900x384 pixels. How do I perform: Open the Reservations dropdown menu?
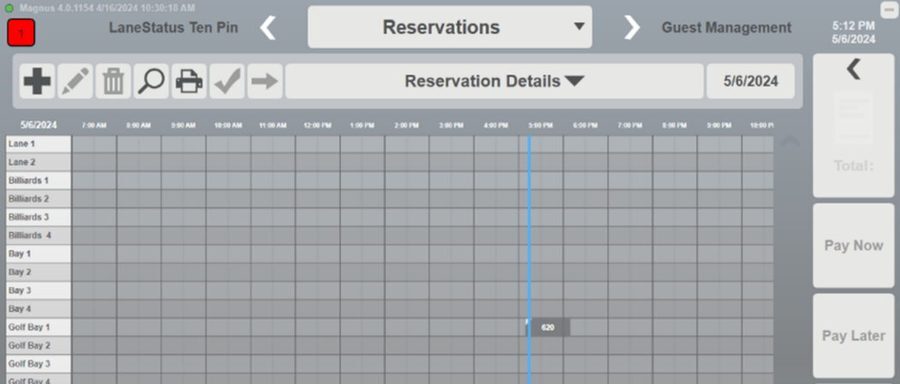pos(449,27)
